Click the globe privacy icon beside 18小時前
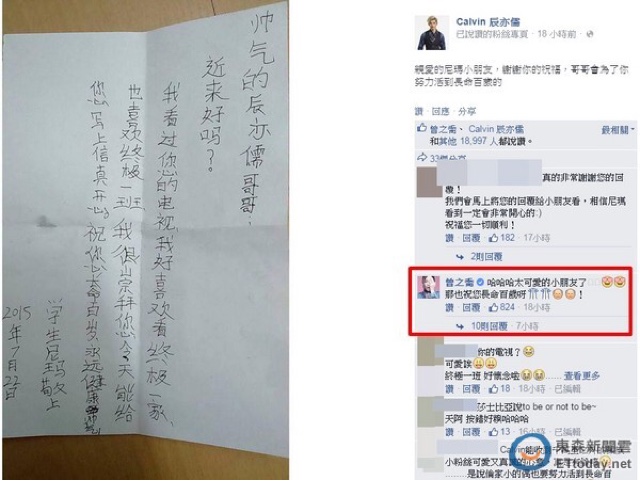This screenshot has height=481, width=640. [589, 34]
